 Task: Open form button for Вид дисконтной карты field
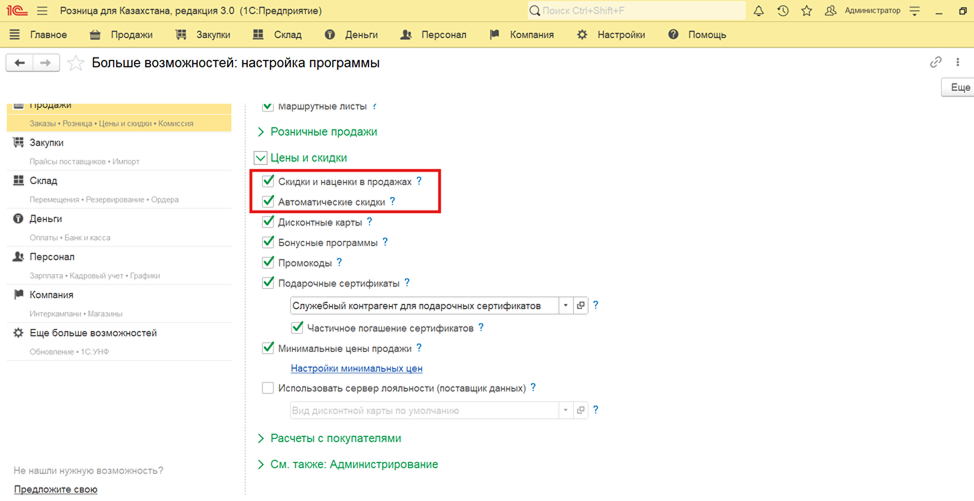(x=581, y=410)
